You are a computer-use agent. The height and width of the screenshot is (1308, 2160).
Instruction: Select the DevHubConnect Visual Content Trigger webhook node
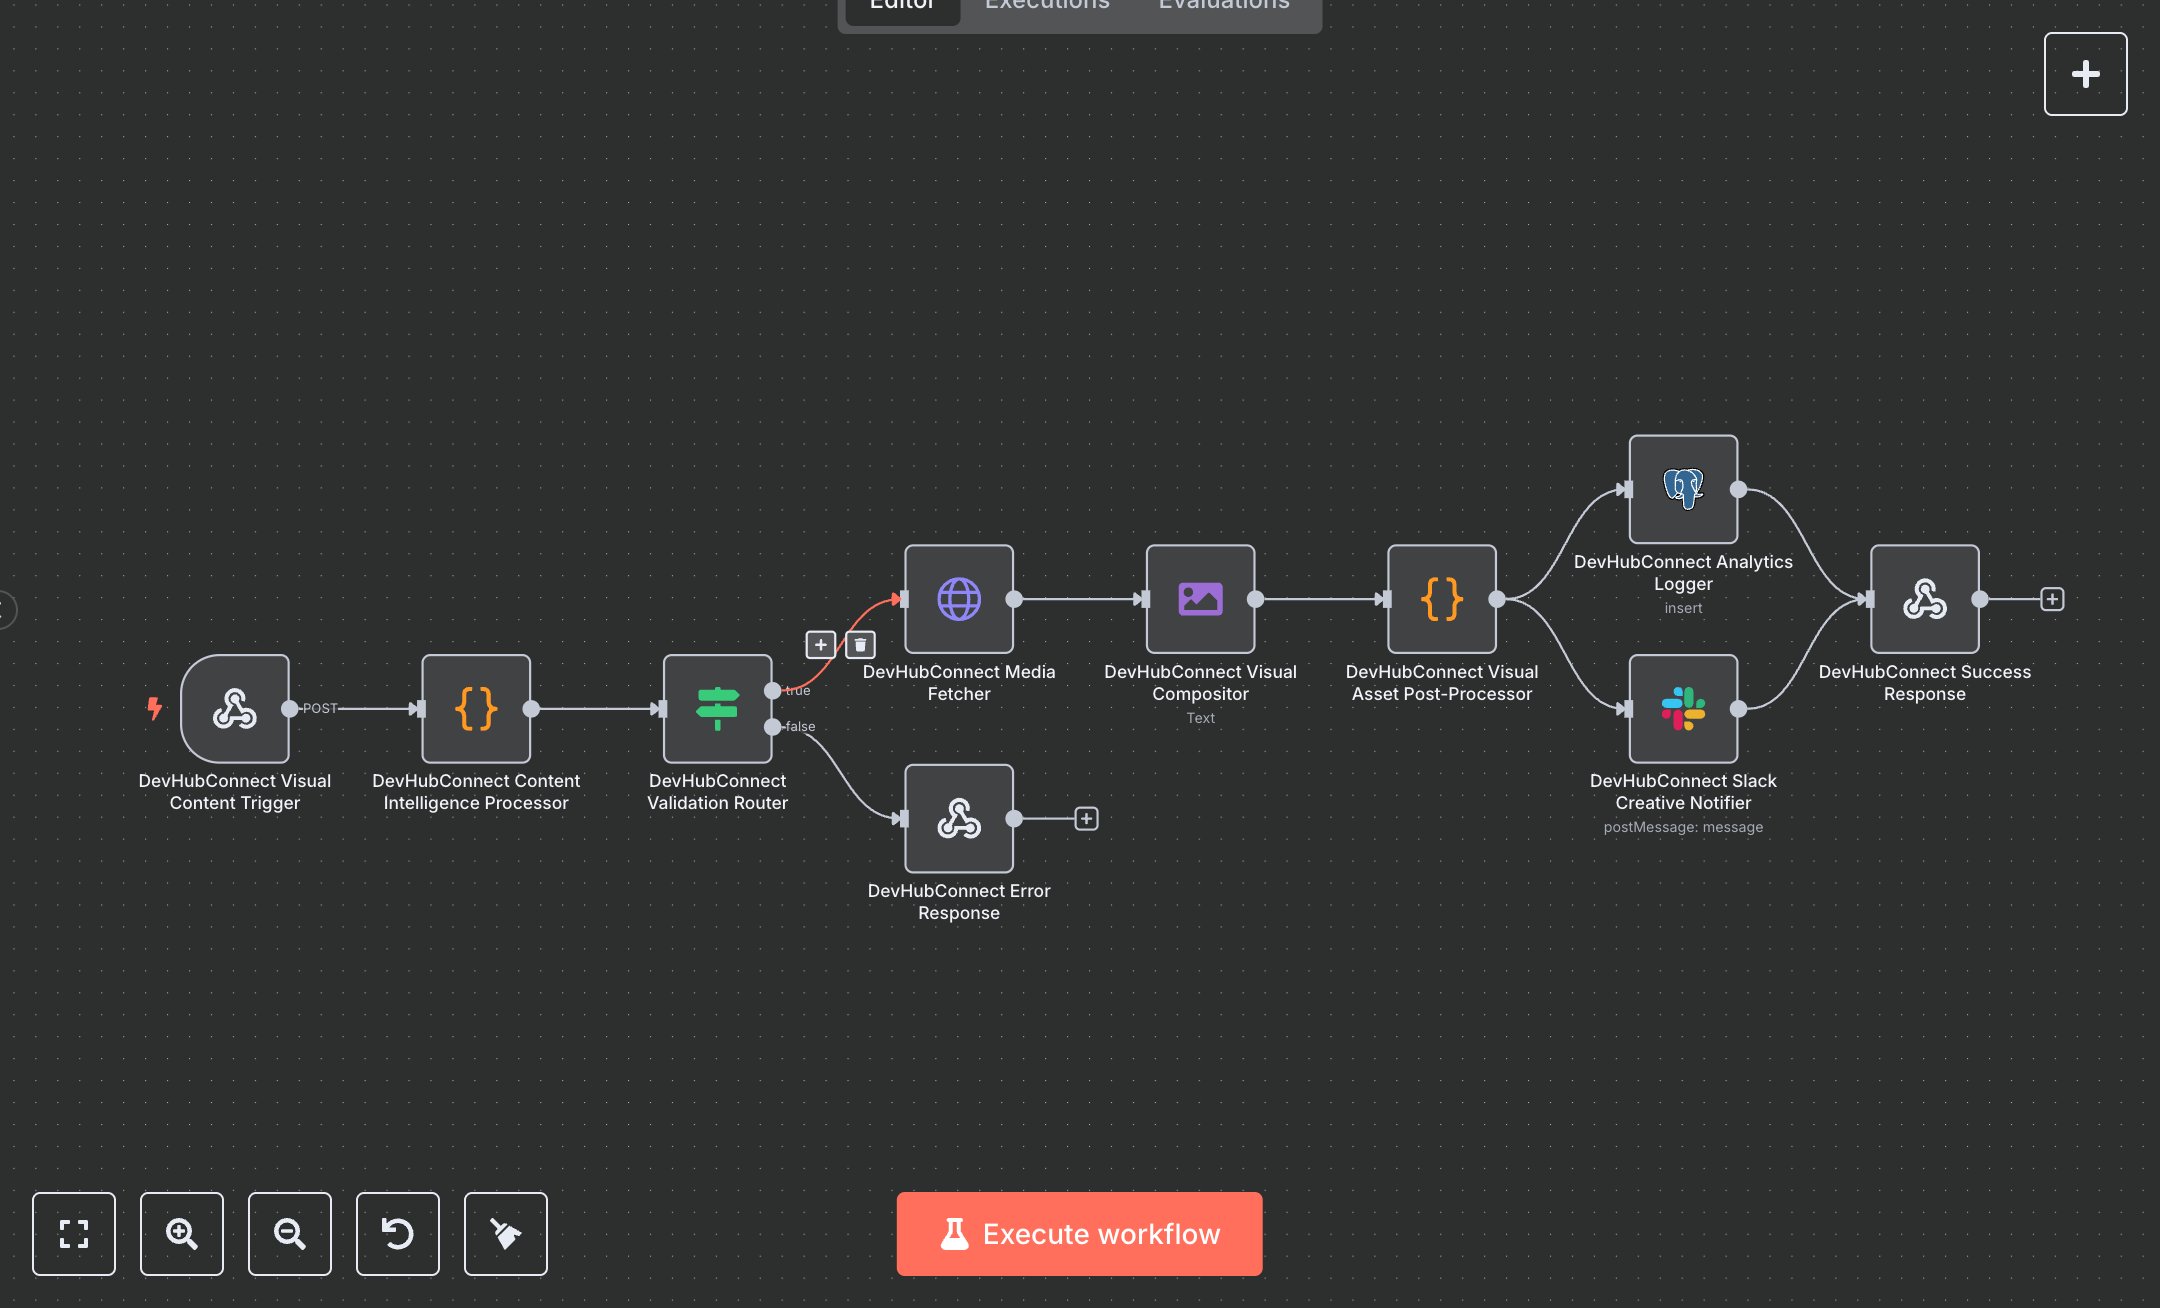point(236,710)
